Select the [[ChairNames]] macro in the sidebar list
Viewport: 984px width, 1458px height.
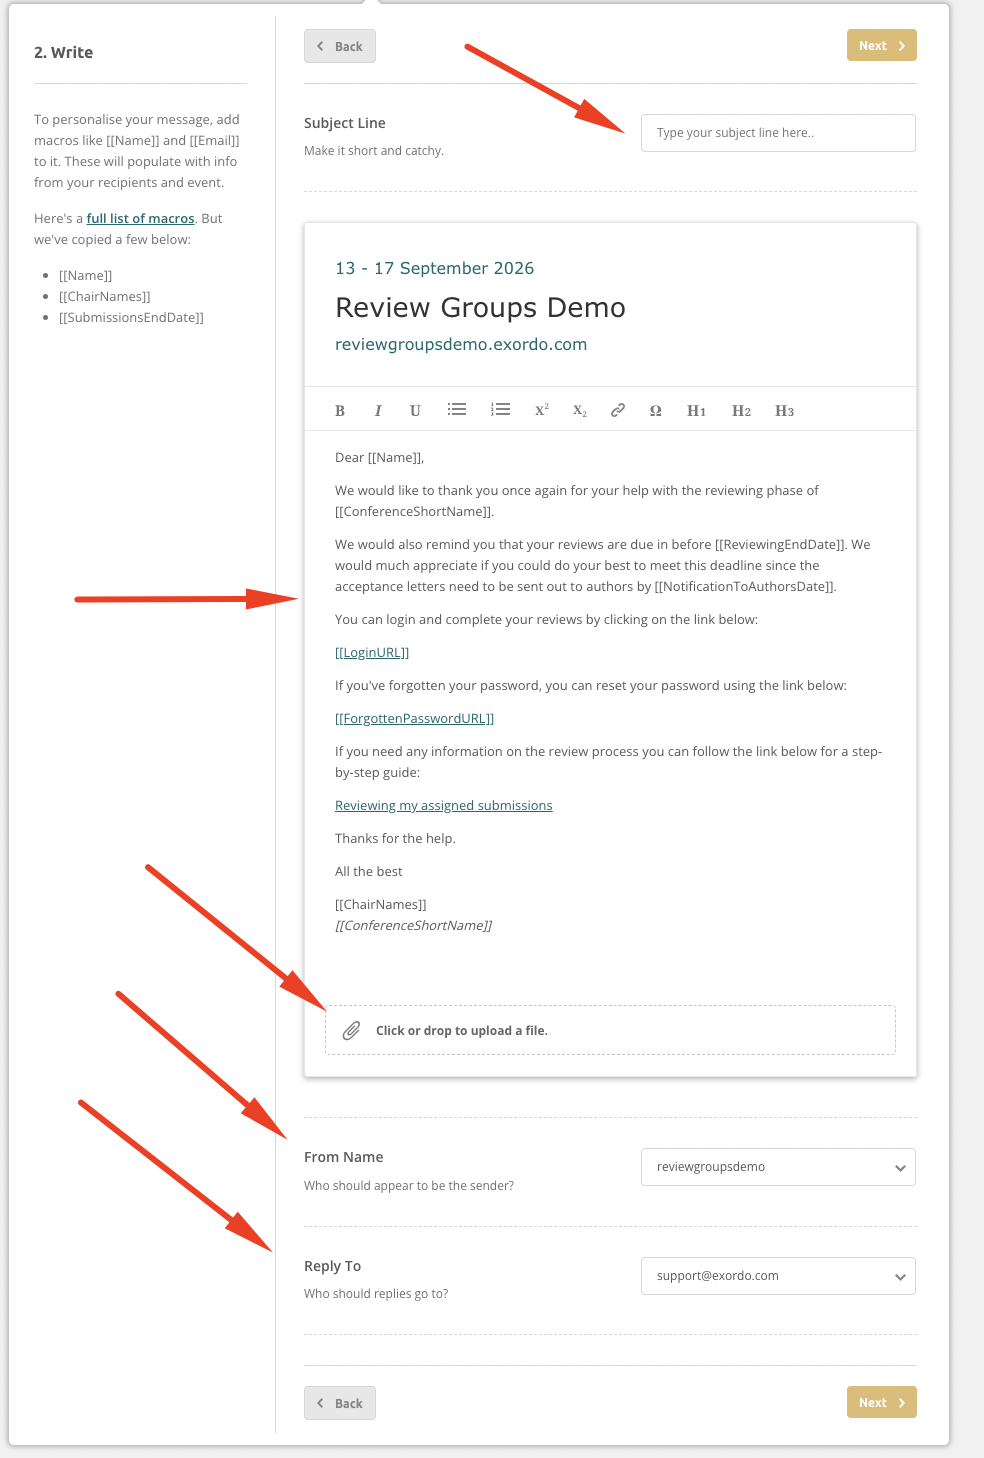105,296
